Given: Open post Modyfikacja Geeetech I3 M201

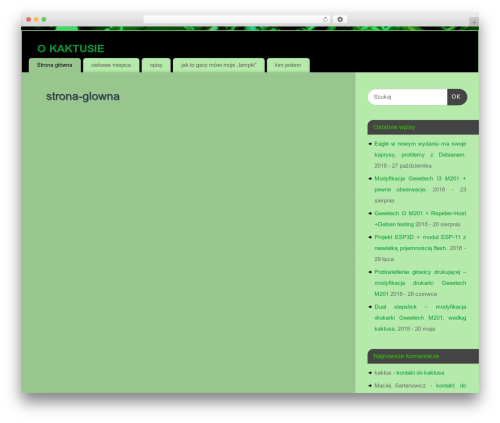Looking at the screenshot, I should pos(420,184).
